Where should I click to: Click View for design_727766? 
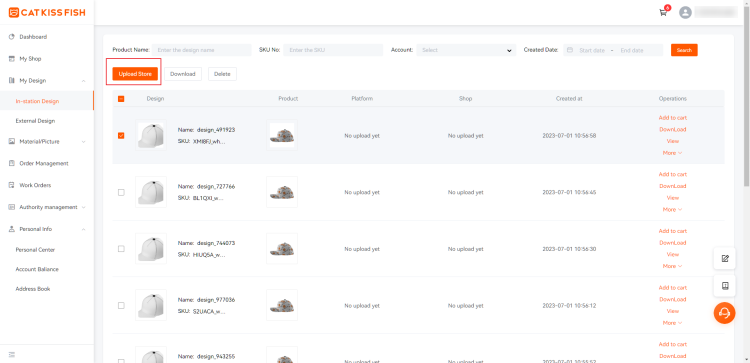tap(673, 198)
